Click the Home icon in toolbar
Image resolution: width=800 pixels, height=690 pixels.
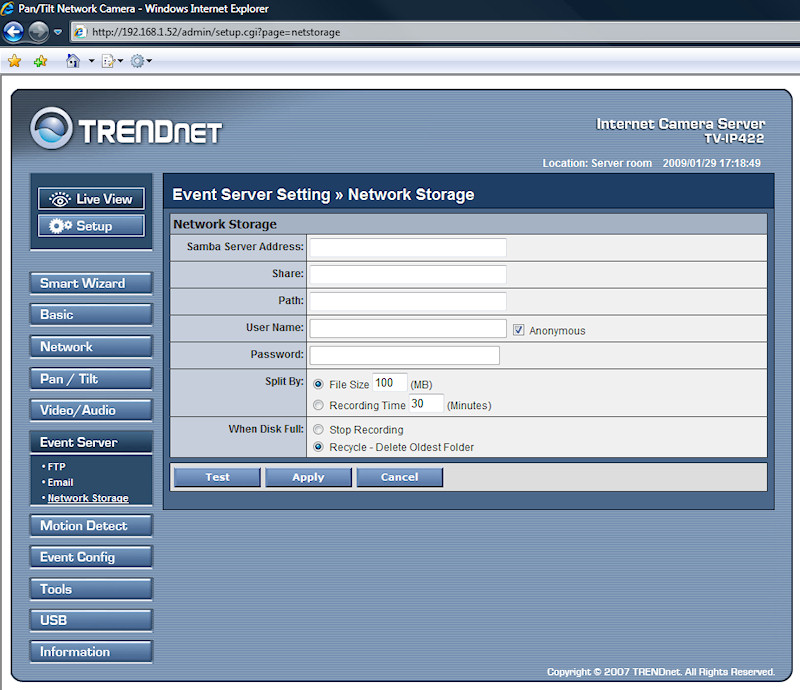pos(72,61)
